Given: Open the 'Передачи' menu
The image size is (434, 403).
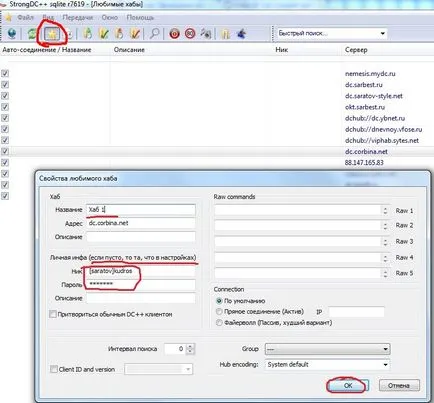Looking at the screenshot, I should click(78, 17).
